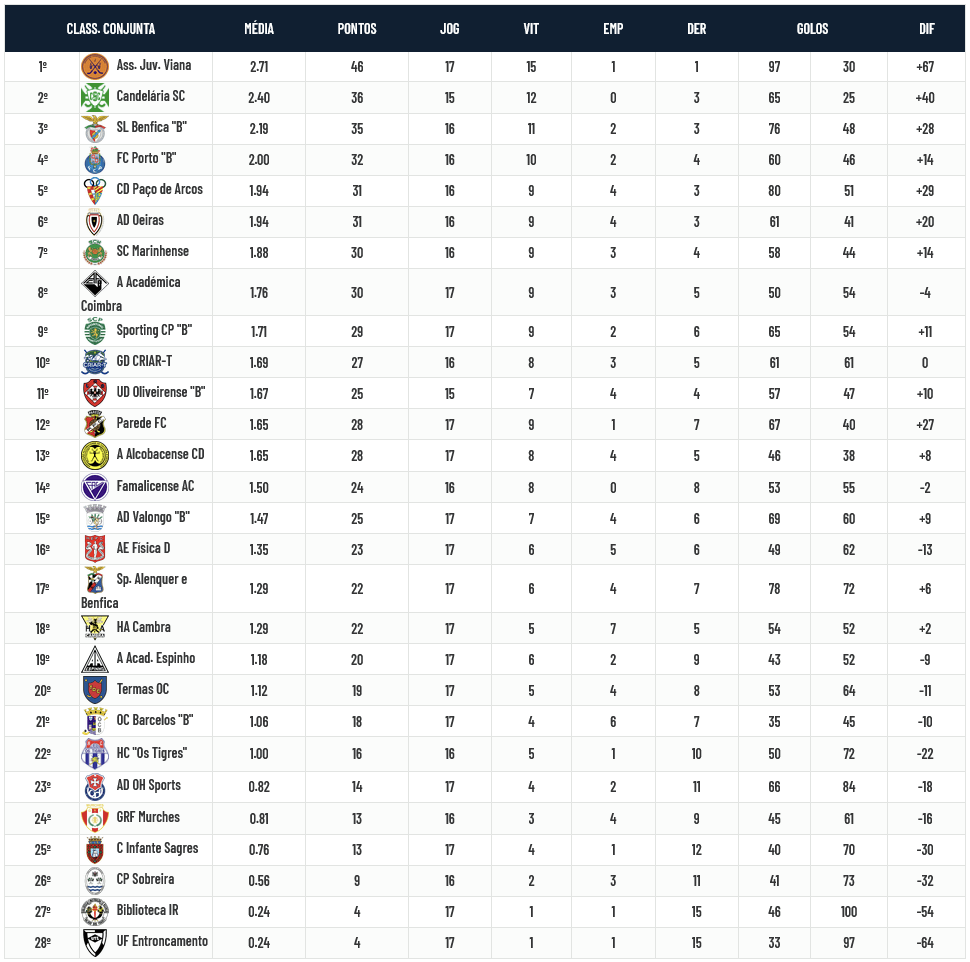Click the A Alcobacense CD yellow logo

point(94,455)
